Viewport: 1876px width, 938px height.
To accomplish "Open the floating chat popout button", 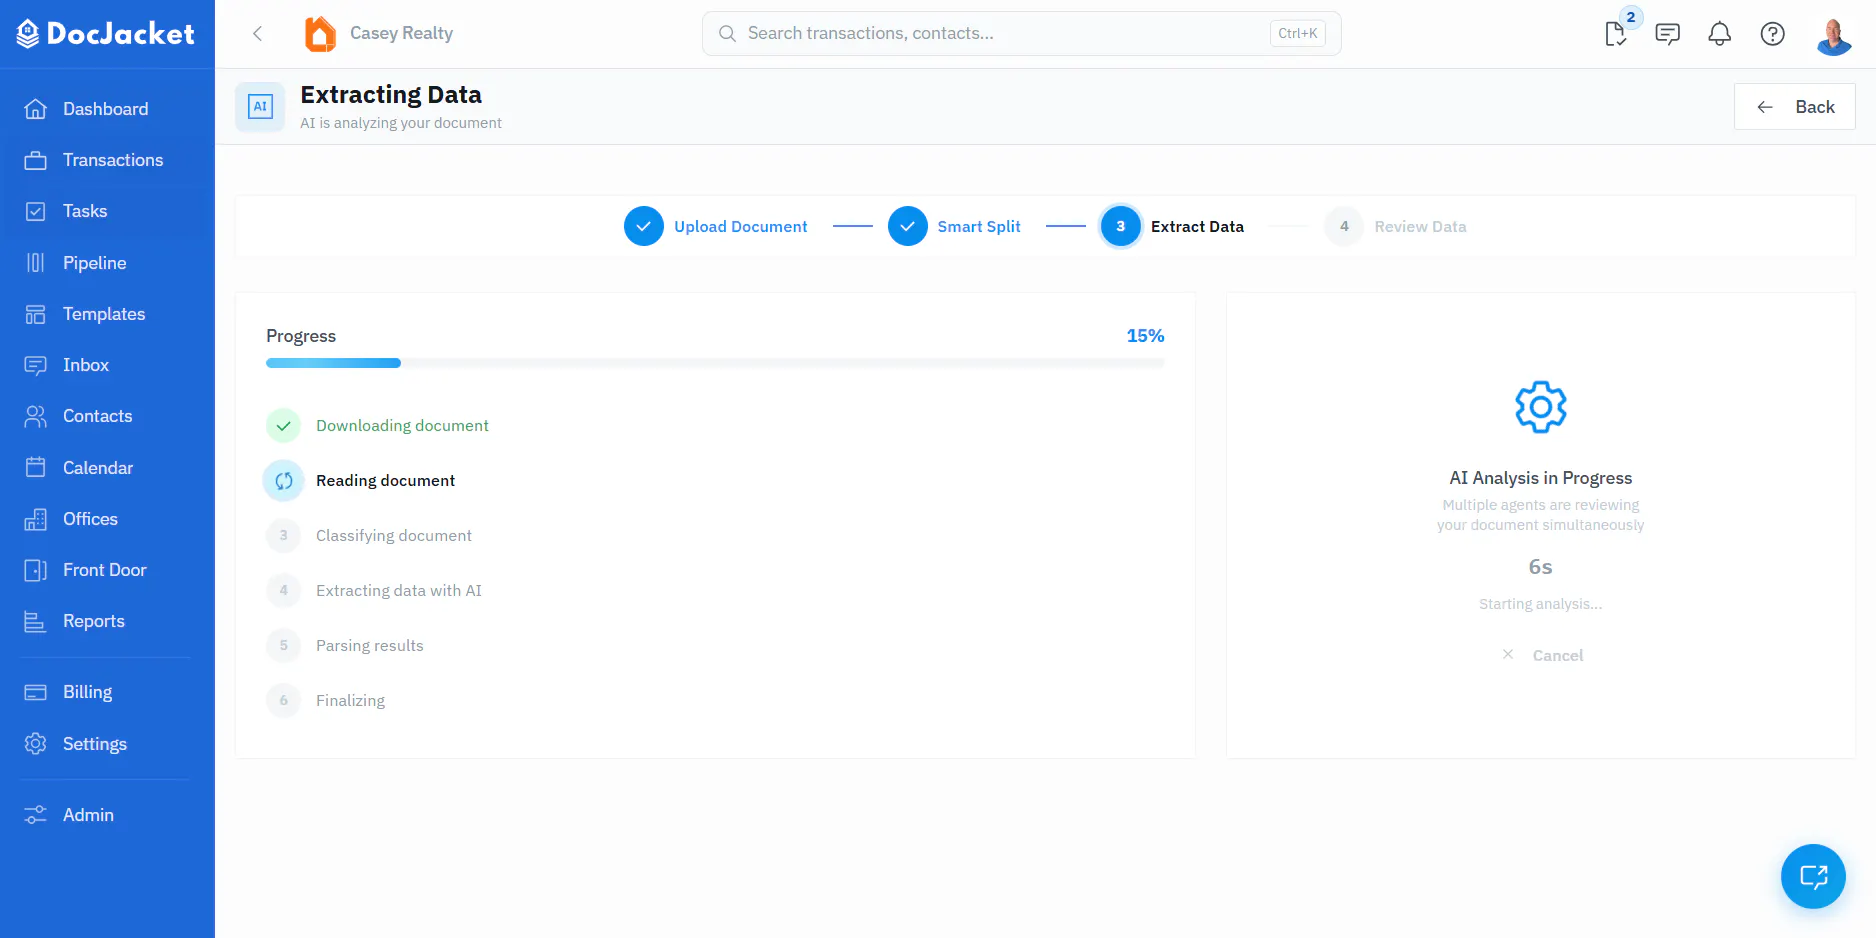I will coord(1813,877).
